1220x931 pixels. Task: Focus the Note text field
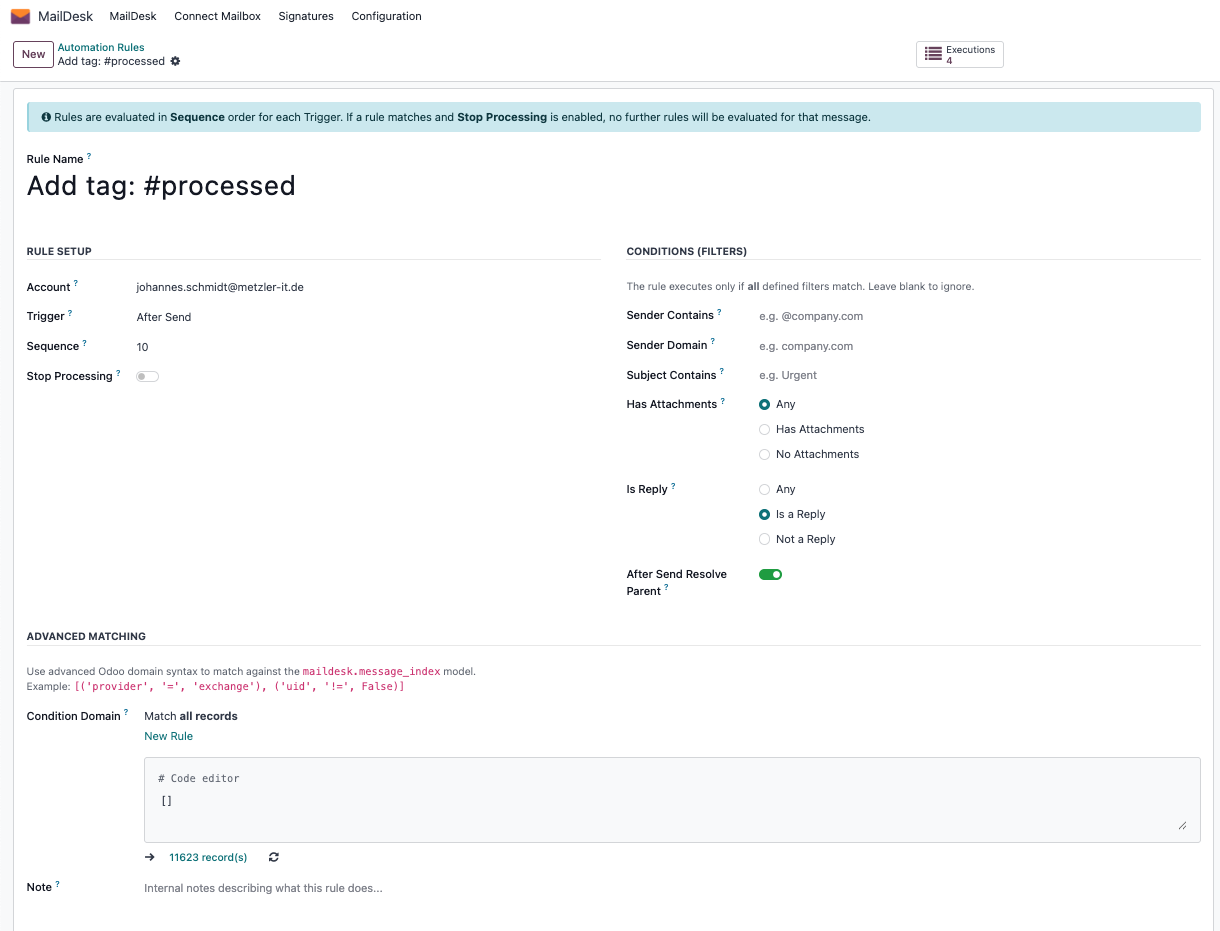coord(672,888)
